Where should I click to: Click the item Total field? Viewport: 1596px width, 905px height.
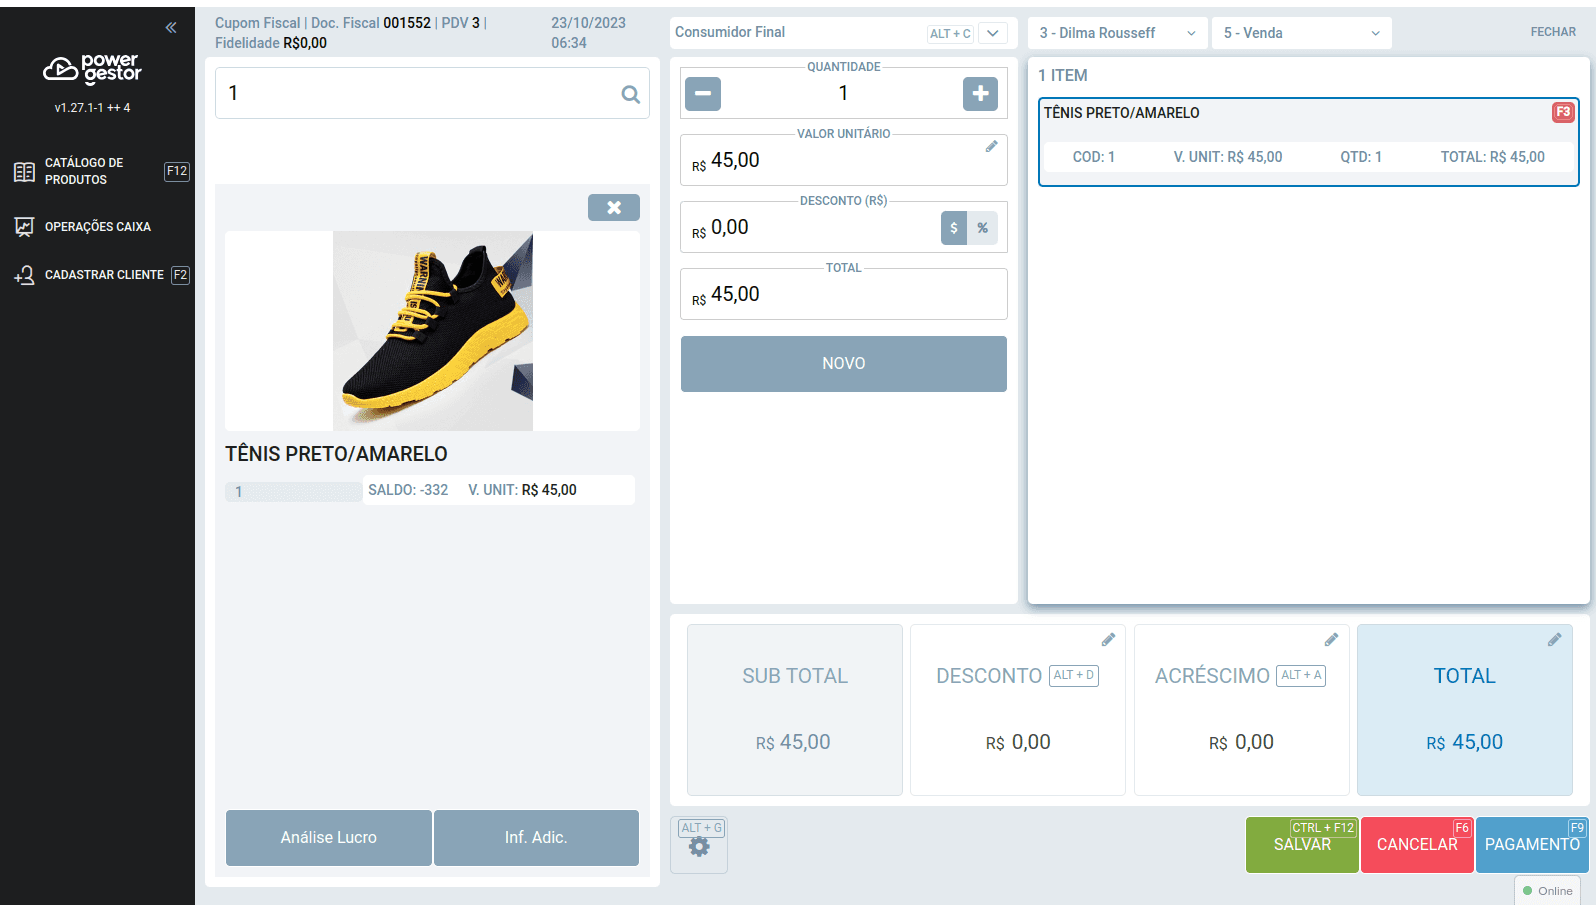click(x=843, y=294)
